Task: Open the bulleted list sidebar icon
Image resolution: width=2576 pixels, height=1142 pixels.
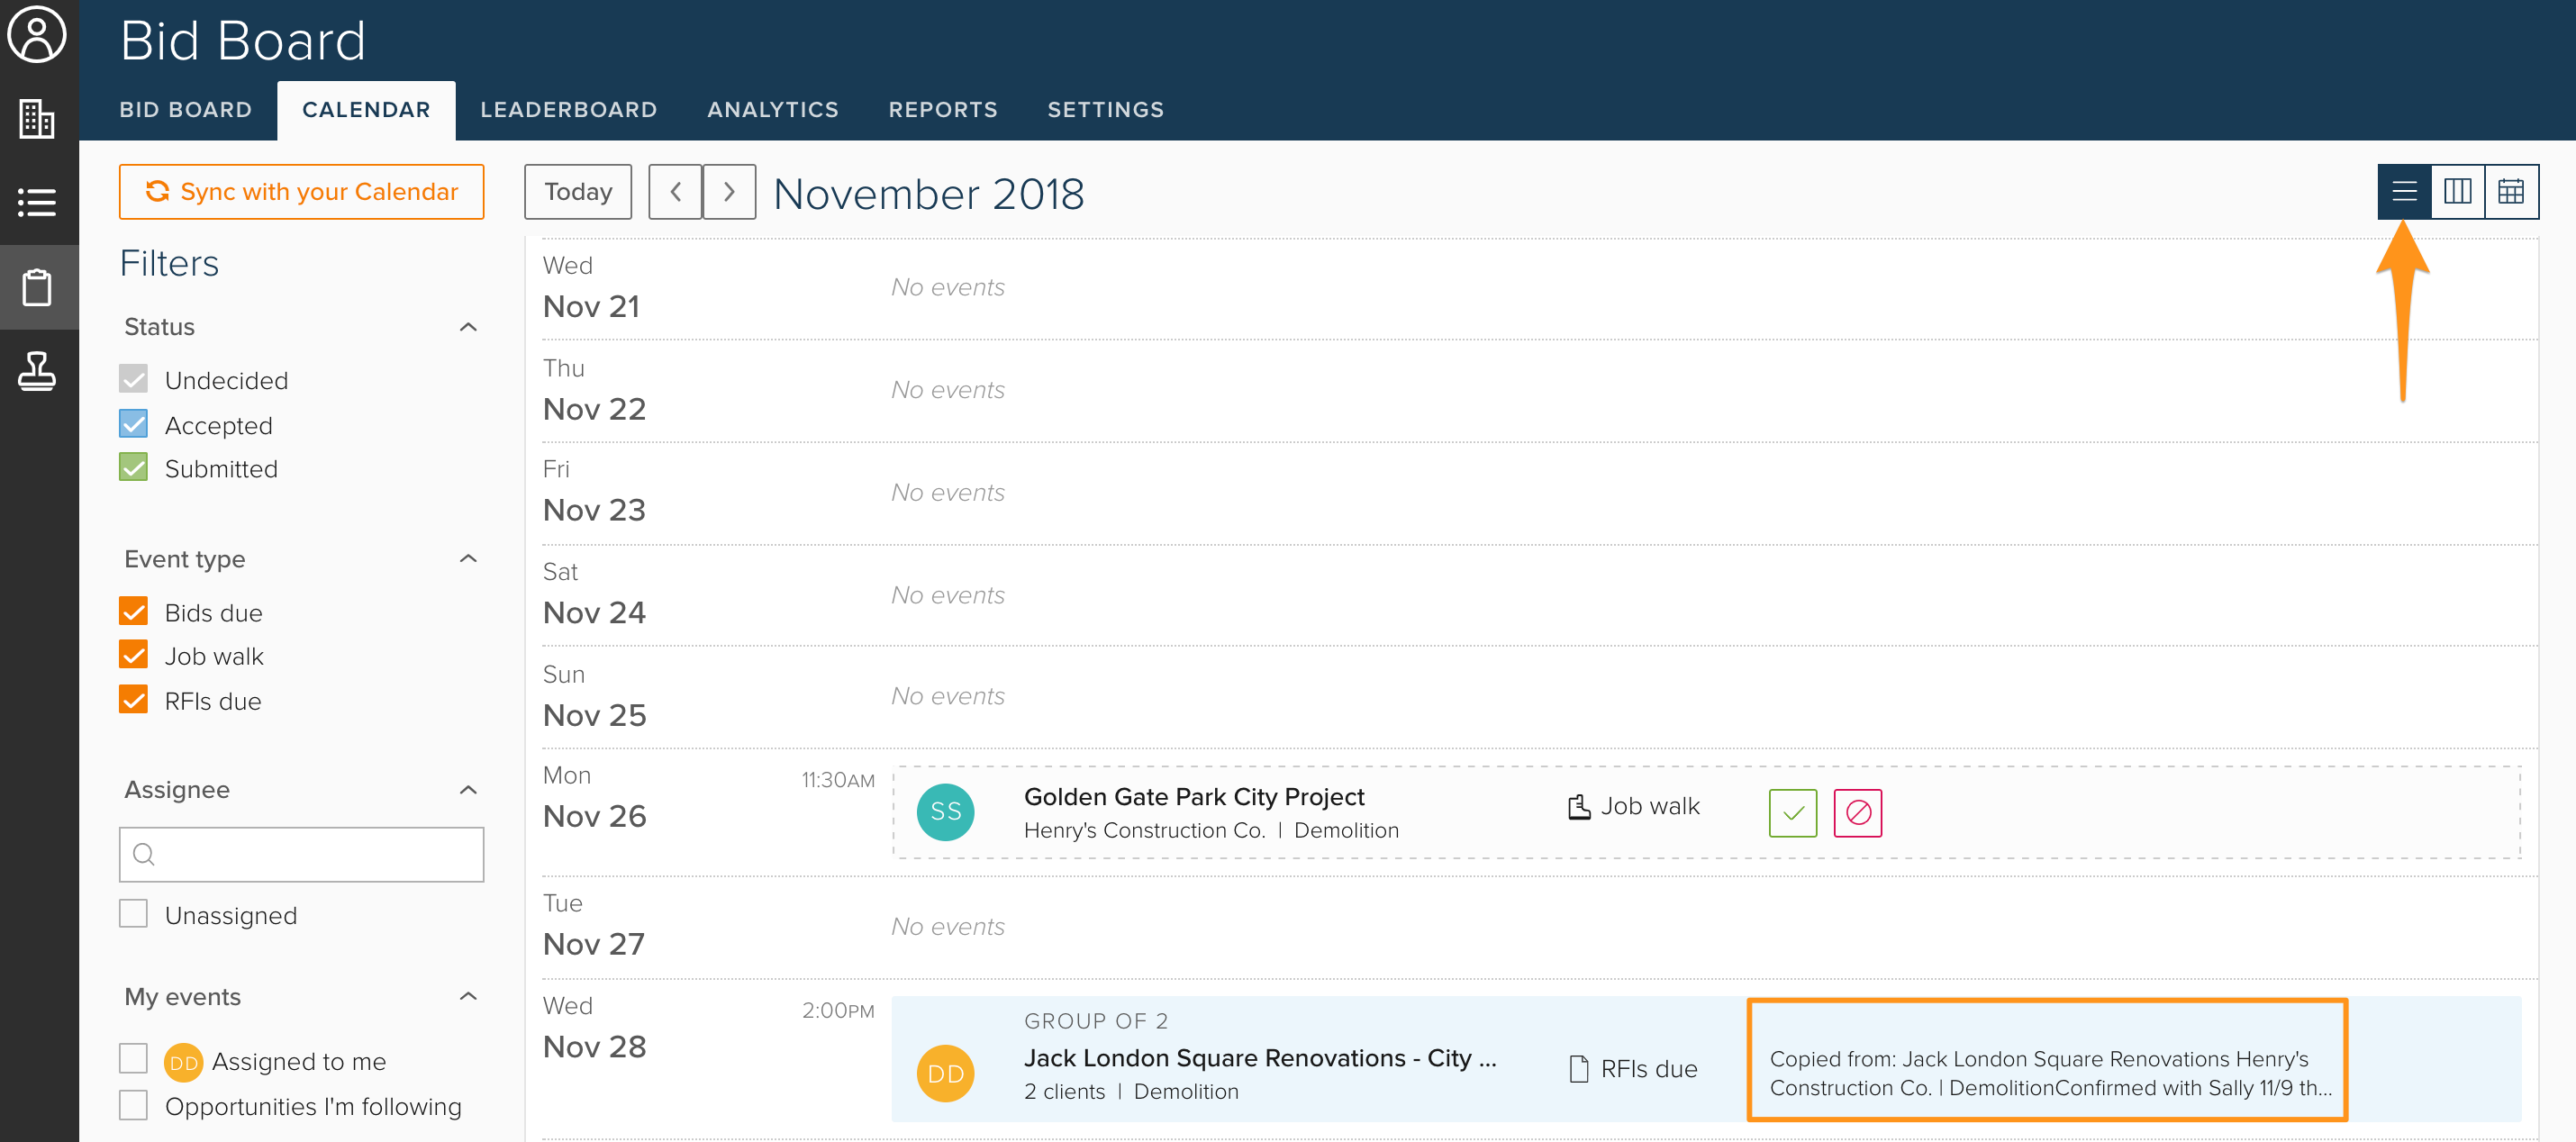Action: pos(37,203)
